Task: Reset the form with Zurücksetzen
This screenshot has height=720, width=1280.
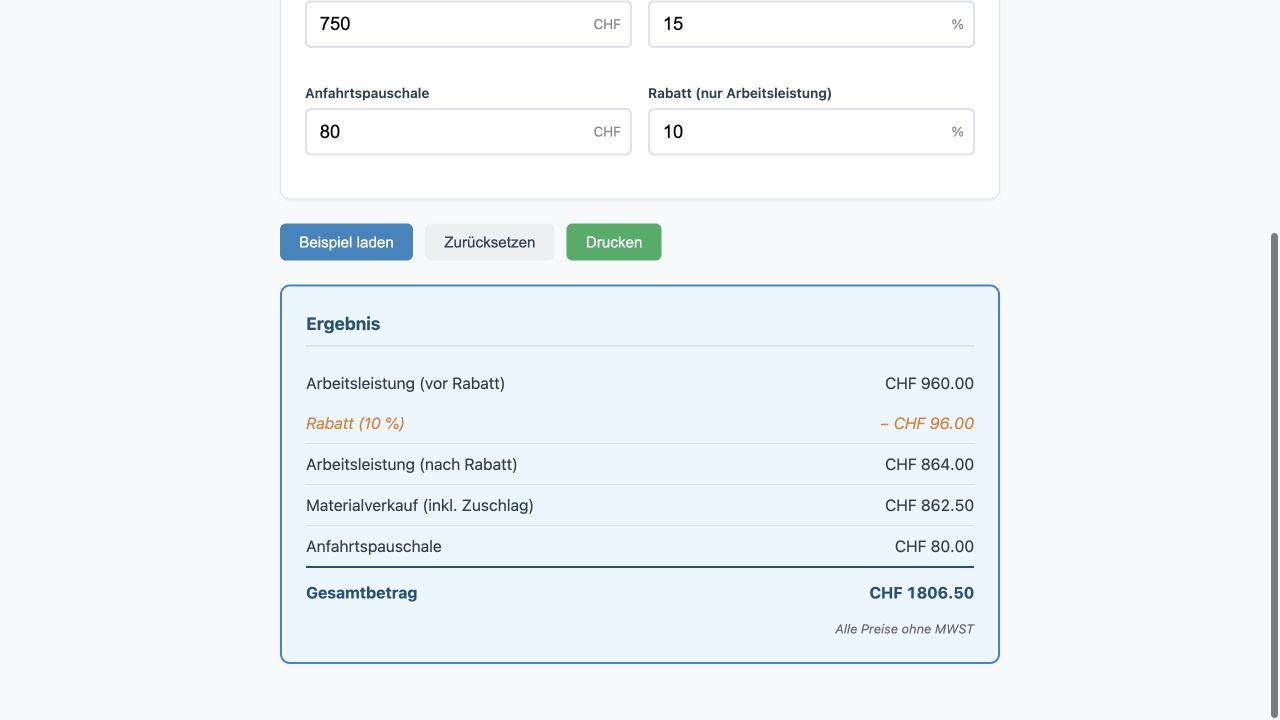Action: click(489, 242)
